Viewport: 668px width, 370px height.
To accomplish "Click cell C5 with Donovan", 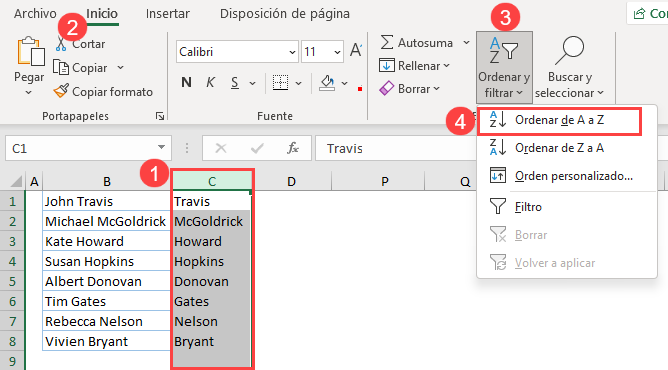I will (212, 281).
